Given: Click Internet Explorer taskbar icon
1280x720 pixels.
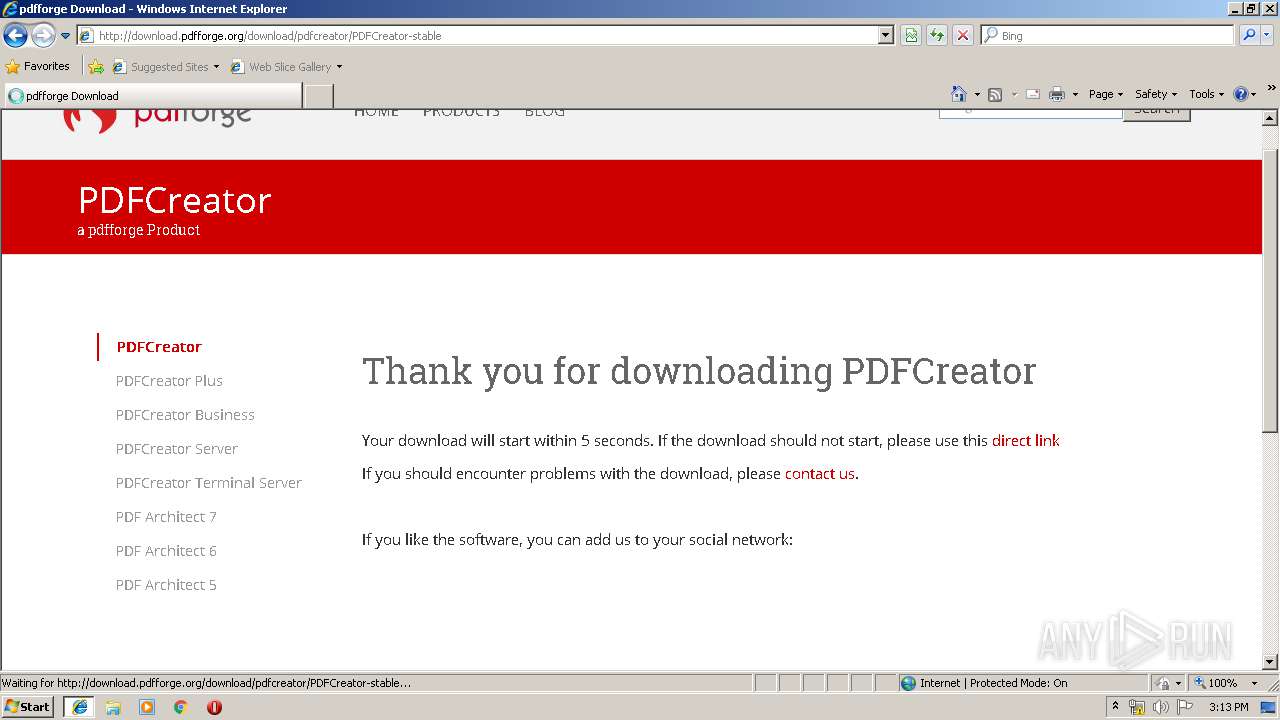Looking at the screenshot, I should pyautogui.click(x=80, y=706).
